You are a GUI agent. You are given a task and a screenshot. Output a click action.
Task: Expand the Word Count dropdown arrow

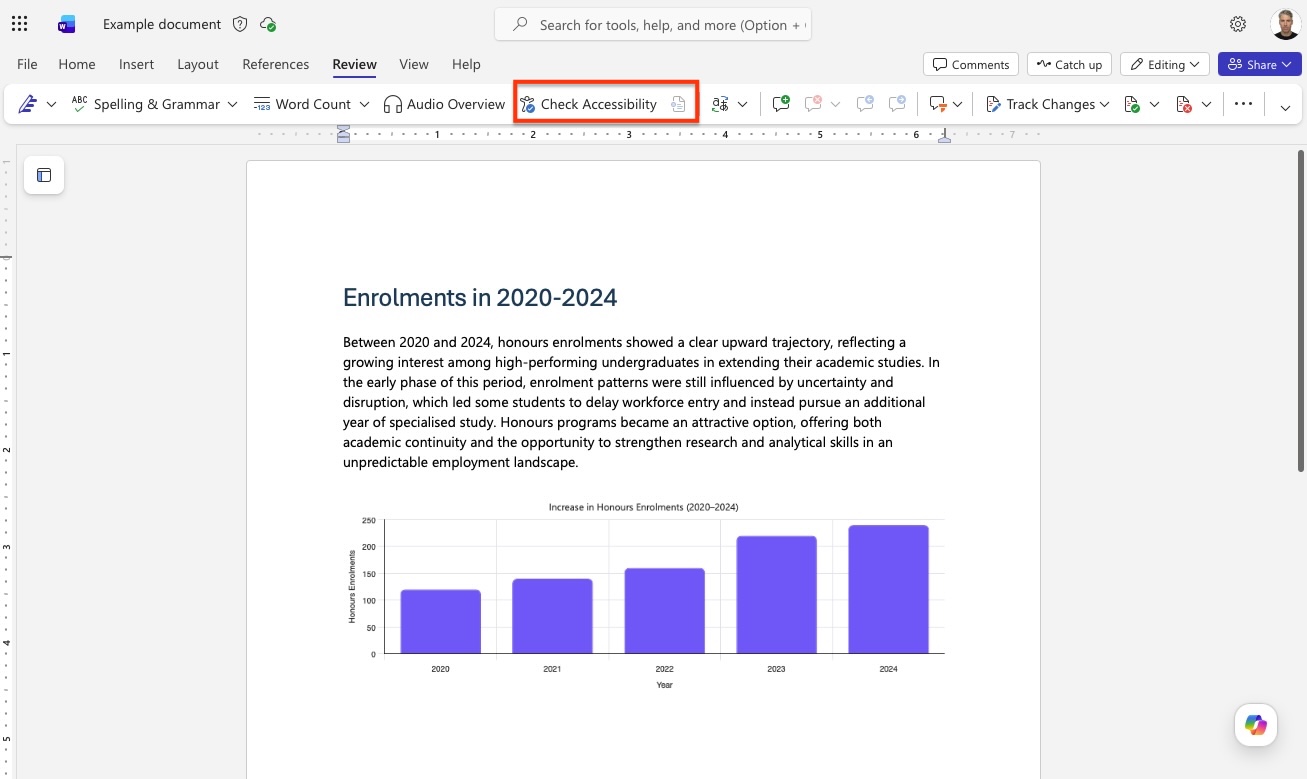tap(364, 104)
